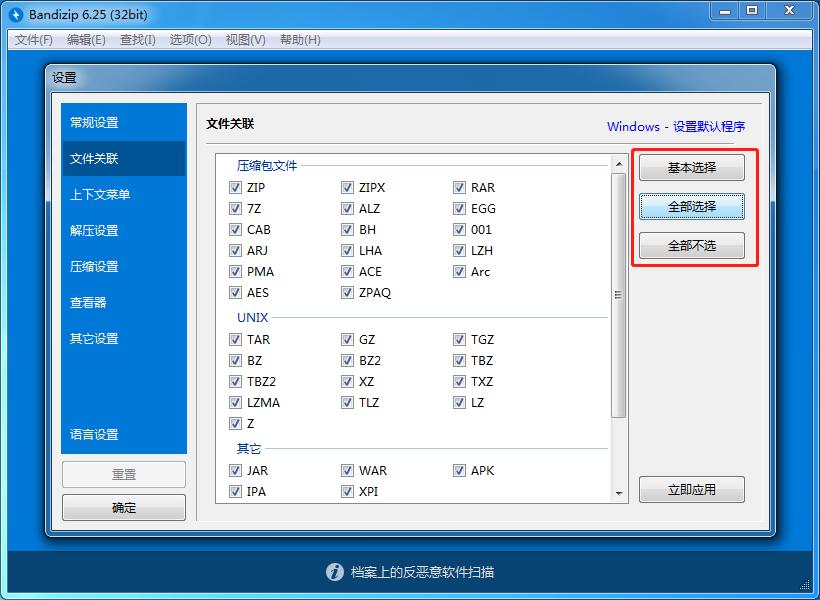Image resolution: width=820 pixels, height=600 pixels.
Task: Toggle the CAB checkbox
Action: (x=235, y=229)
